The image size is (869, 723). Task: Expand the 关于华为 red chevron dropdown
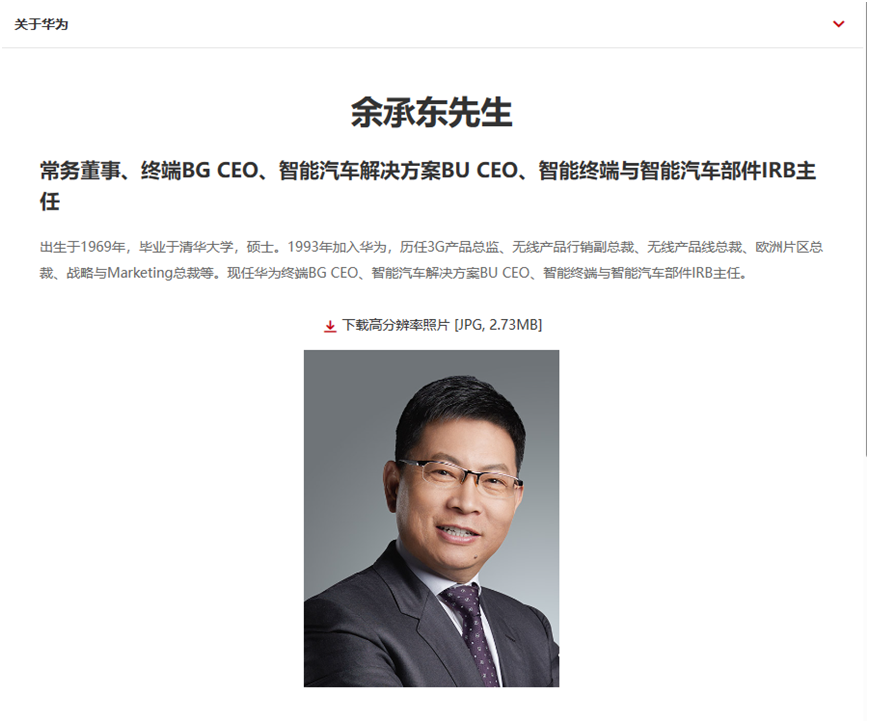coord(839,24)
